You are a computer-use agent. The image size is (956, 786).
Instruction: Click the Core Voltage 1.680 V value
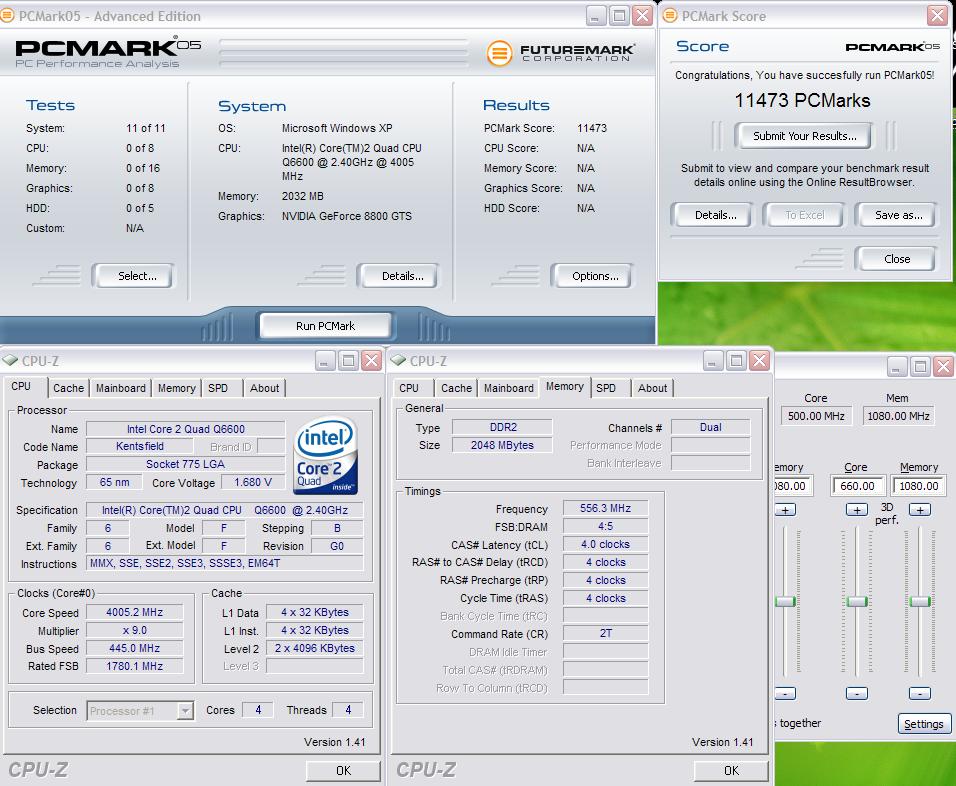tap(252, 482)
